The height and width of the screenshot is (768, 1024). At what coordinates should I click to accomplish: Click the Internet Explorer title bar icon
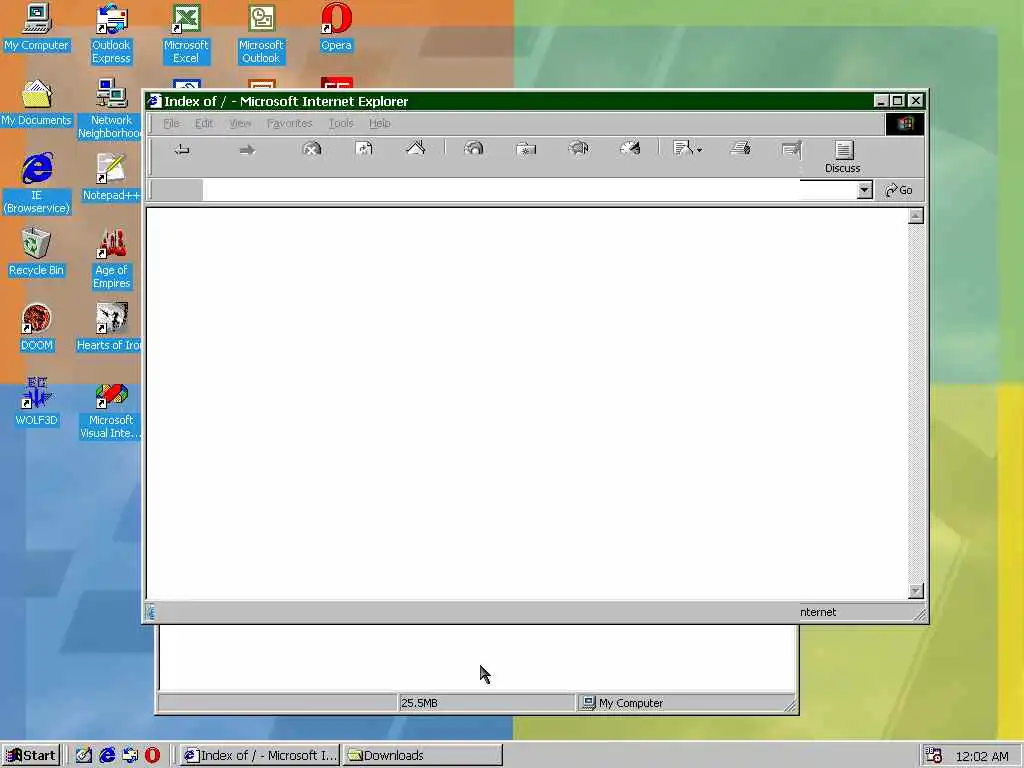tap(154, 101)
